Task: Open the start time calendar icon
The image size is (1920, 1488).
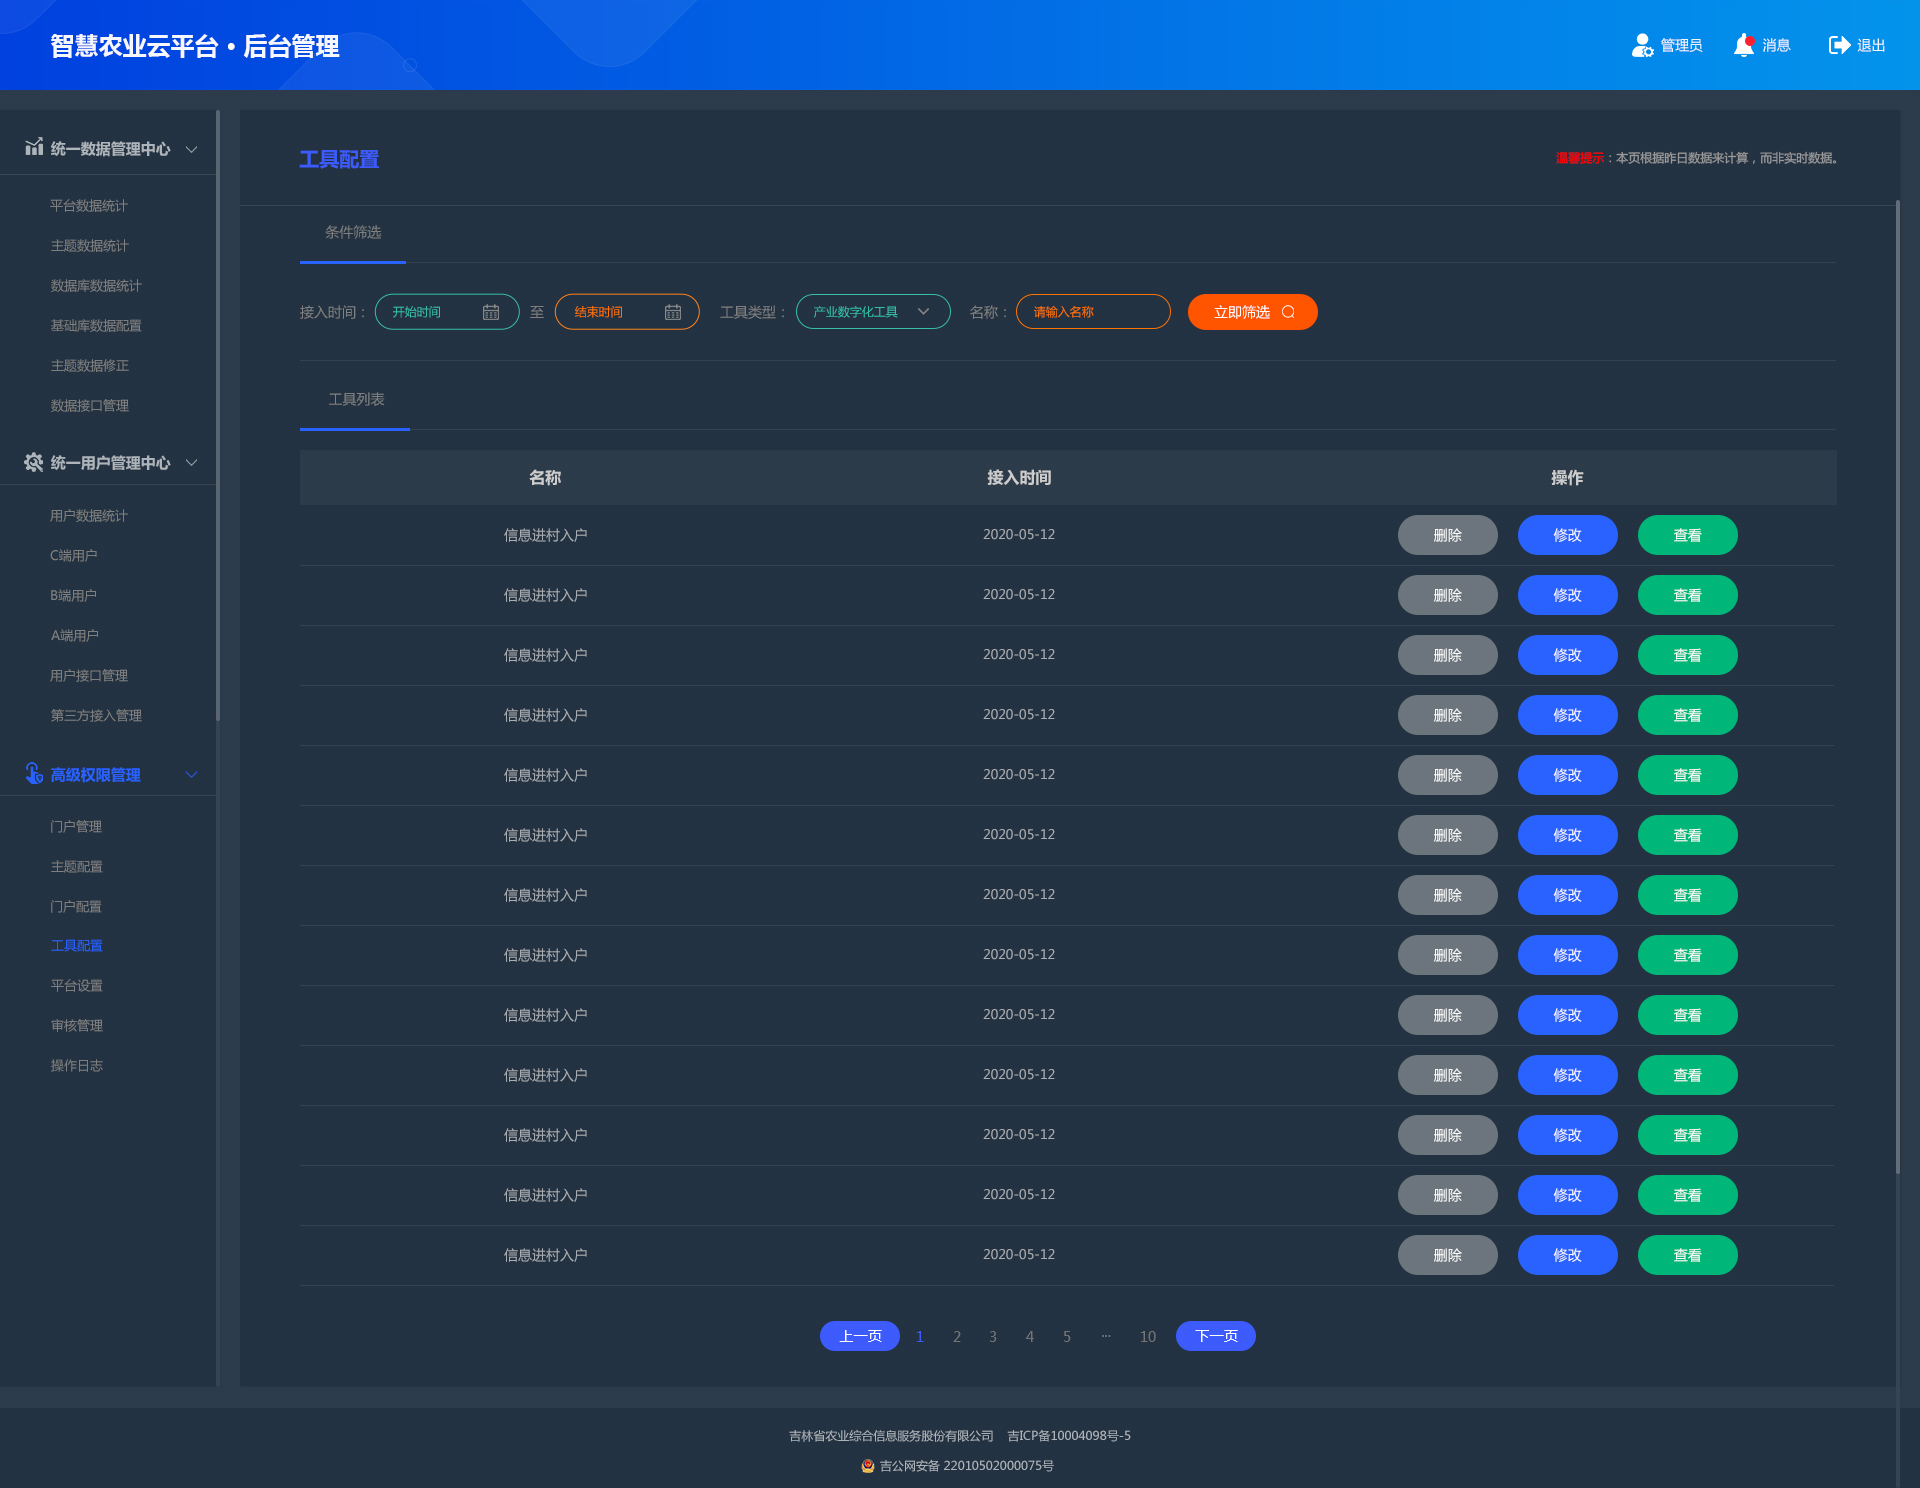Action: [x=491, y=312]
